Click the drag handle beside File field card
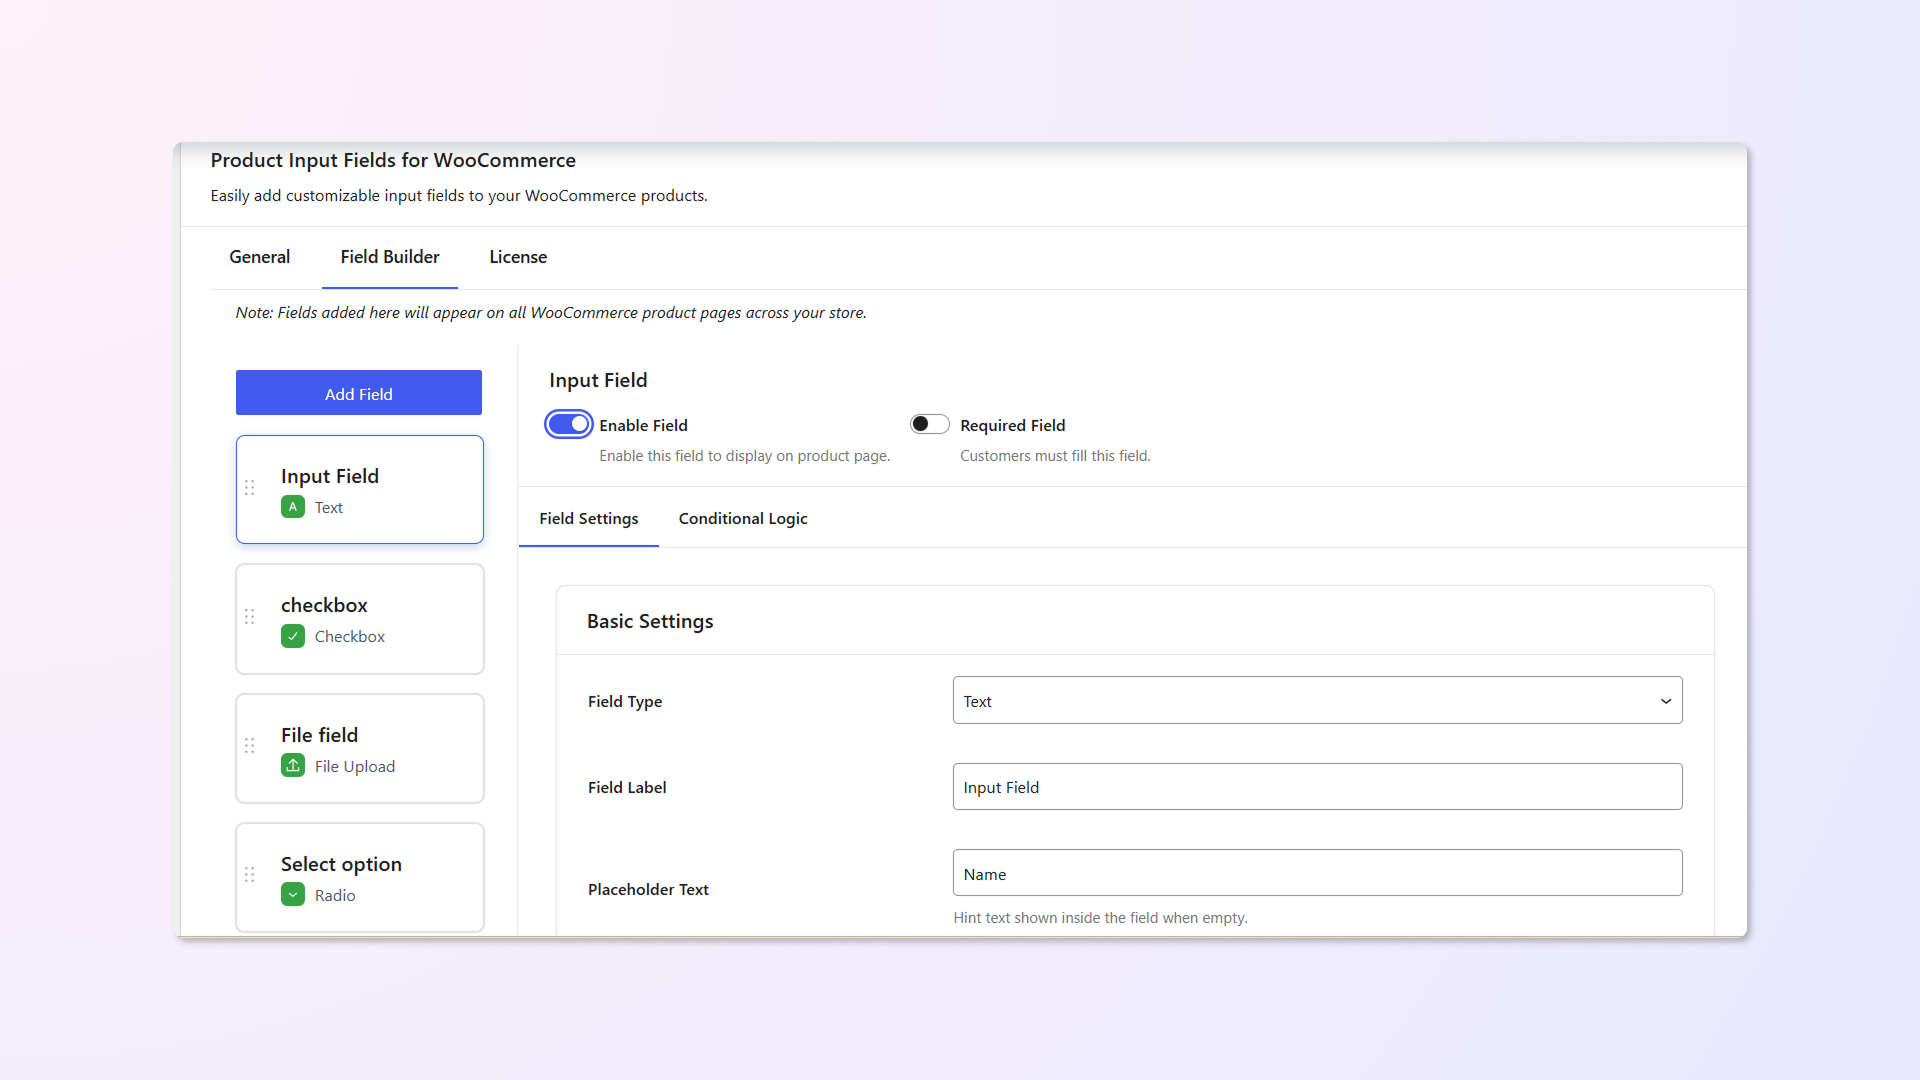Viewport: 1920px width, 1080px height. coord(250,746)
